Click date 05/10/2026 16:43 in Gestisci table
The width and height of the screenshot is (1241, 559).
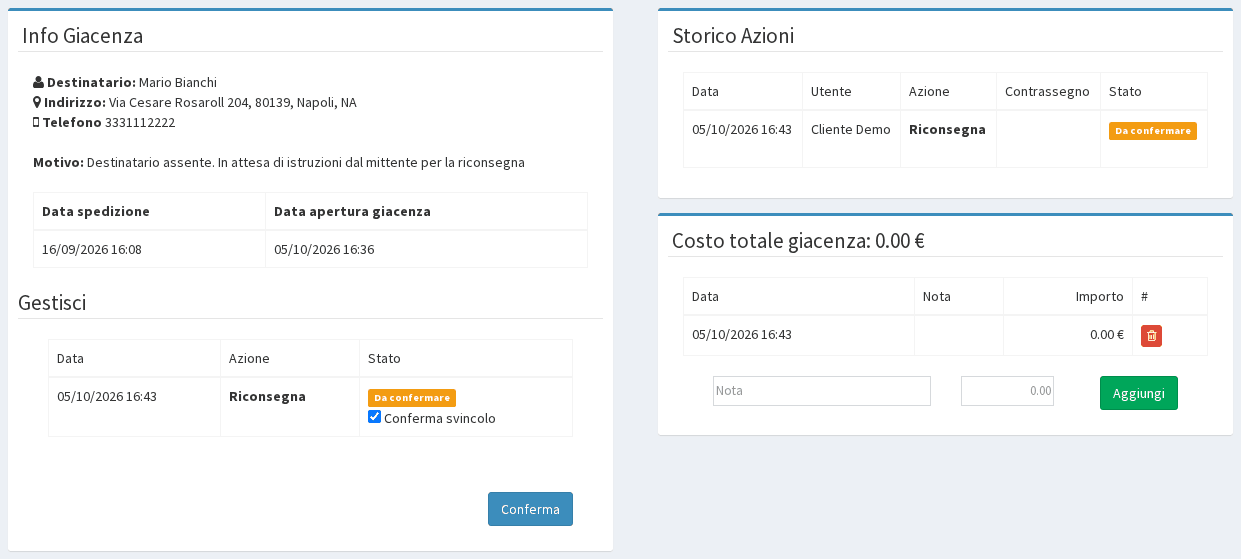tap(107, 396)
